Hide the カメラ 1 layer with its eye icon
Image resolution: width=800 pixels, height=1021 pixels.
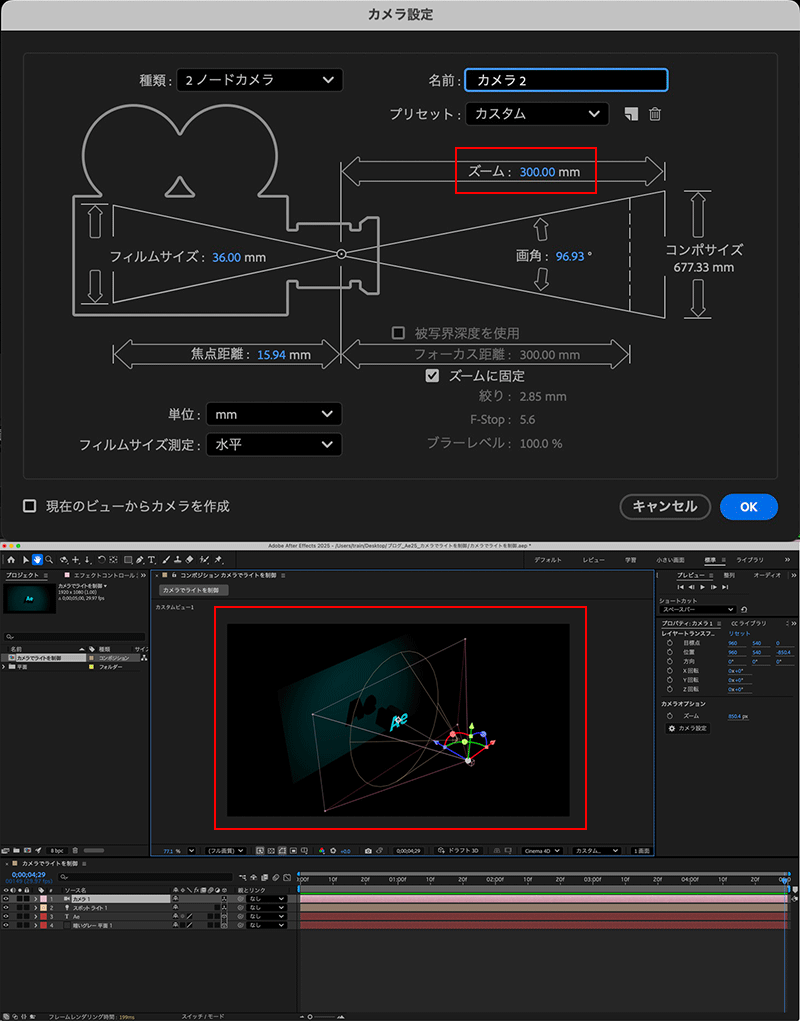tap(6, 899)
